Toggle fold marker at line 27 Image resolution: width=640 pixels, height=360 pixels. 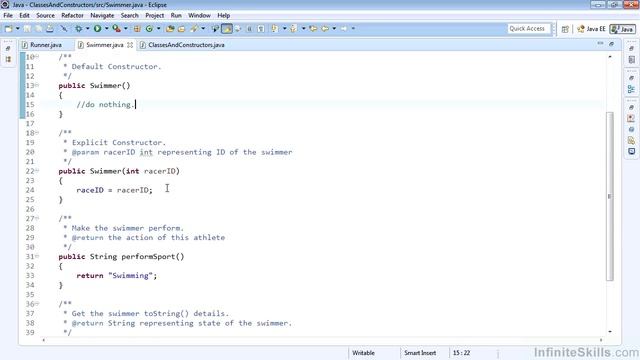pos(37,218)
